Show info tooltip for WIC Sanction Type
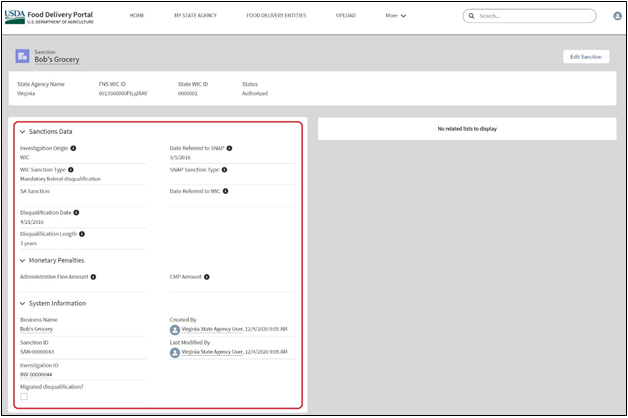Image resolution: width=628 pixels, height=418 pixels. (x=71, y=170)
